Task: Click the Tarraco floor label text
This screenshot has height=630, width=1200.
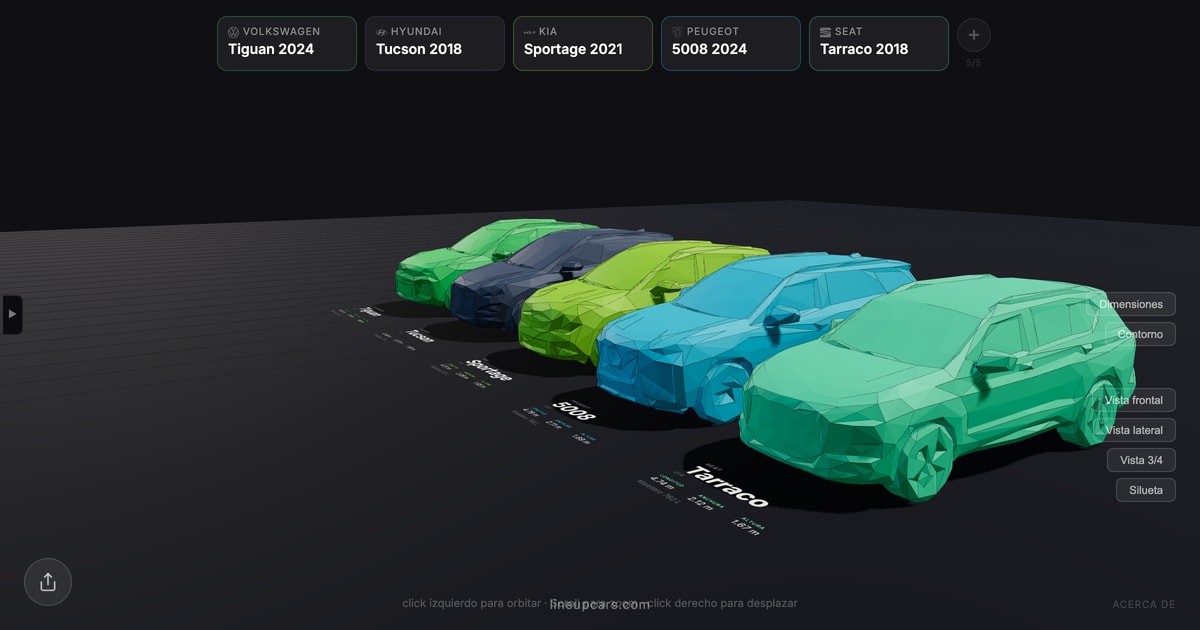Action: 728,487
